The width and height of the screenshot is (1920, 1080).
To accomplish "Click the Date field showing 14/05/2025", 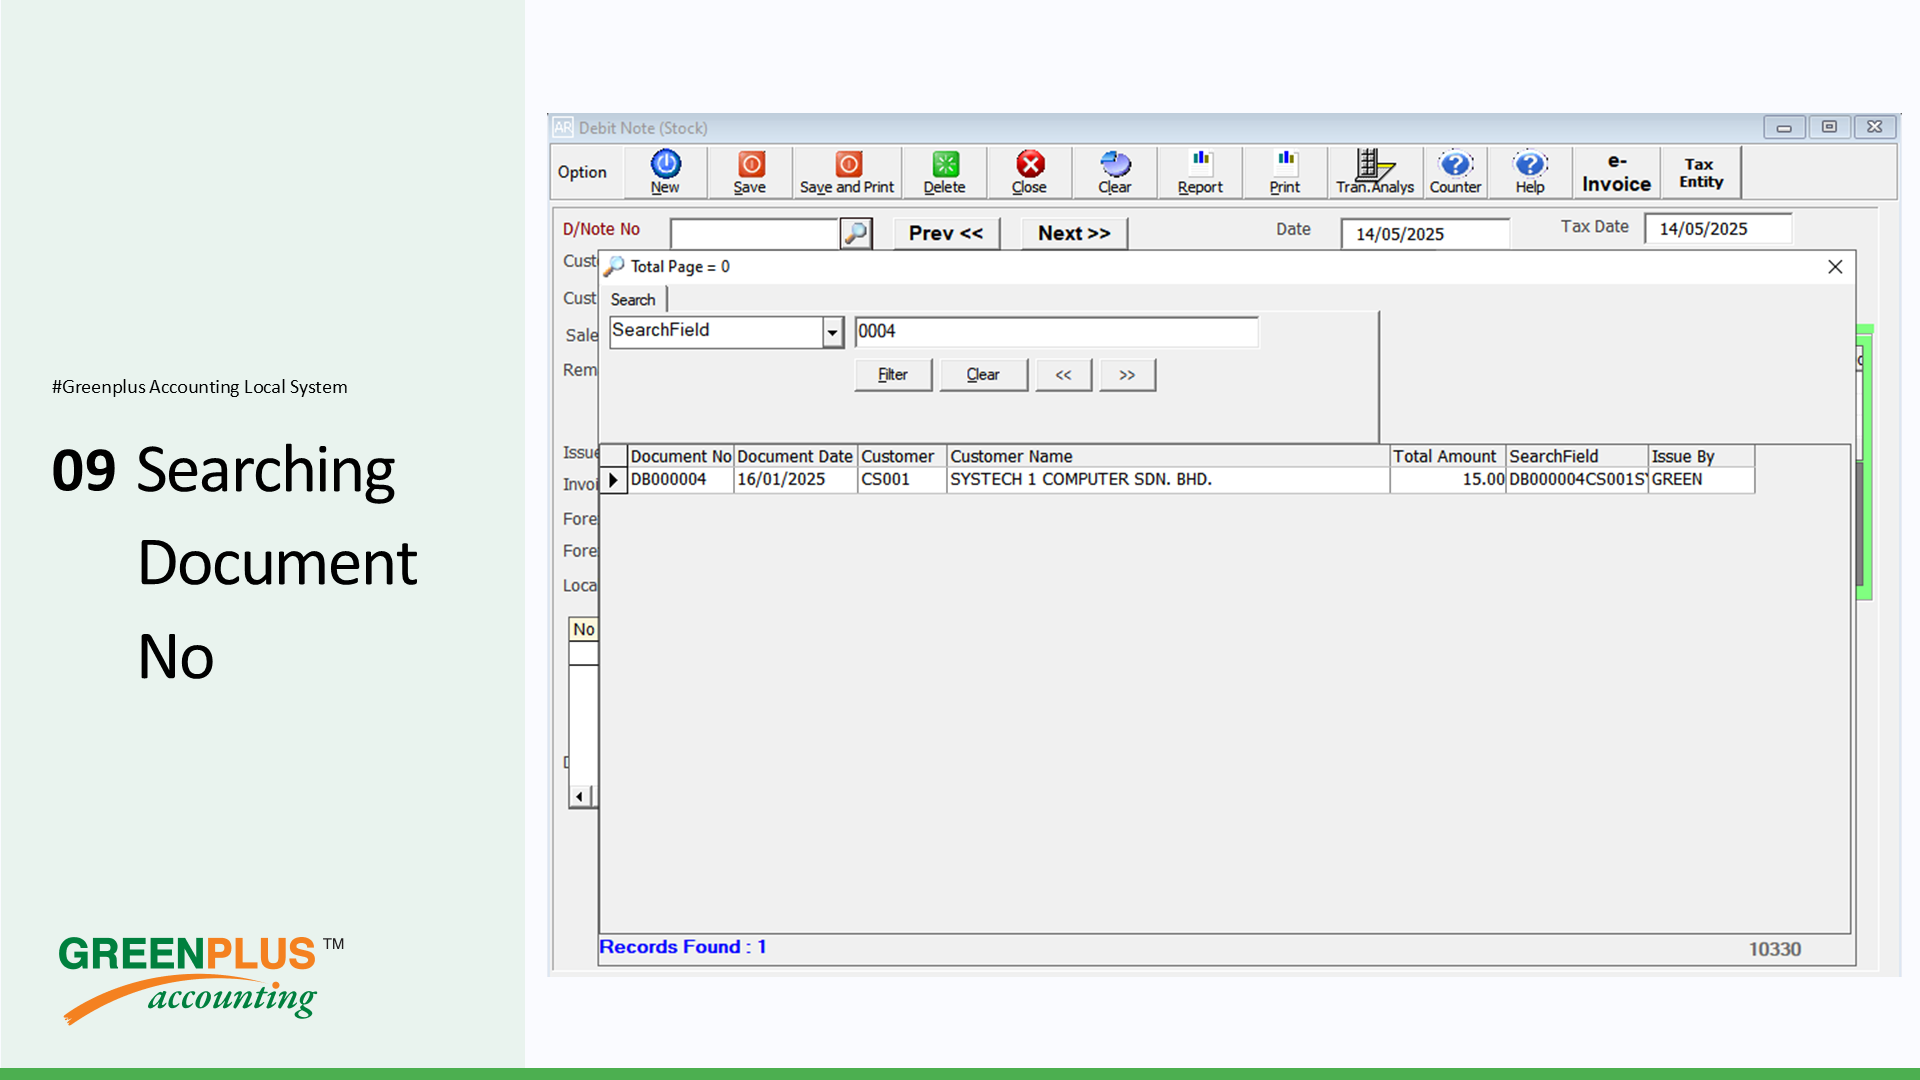I will pos(1425,233).
